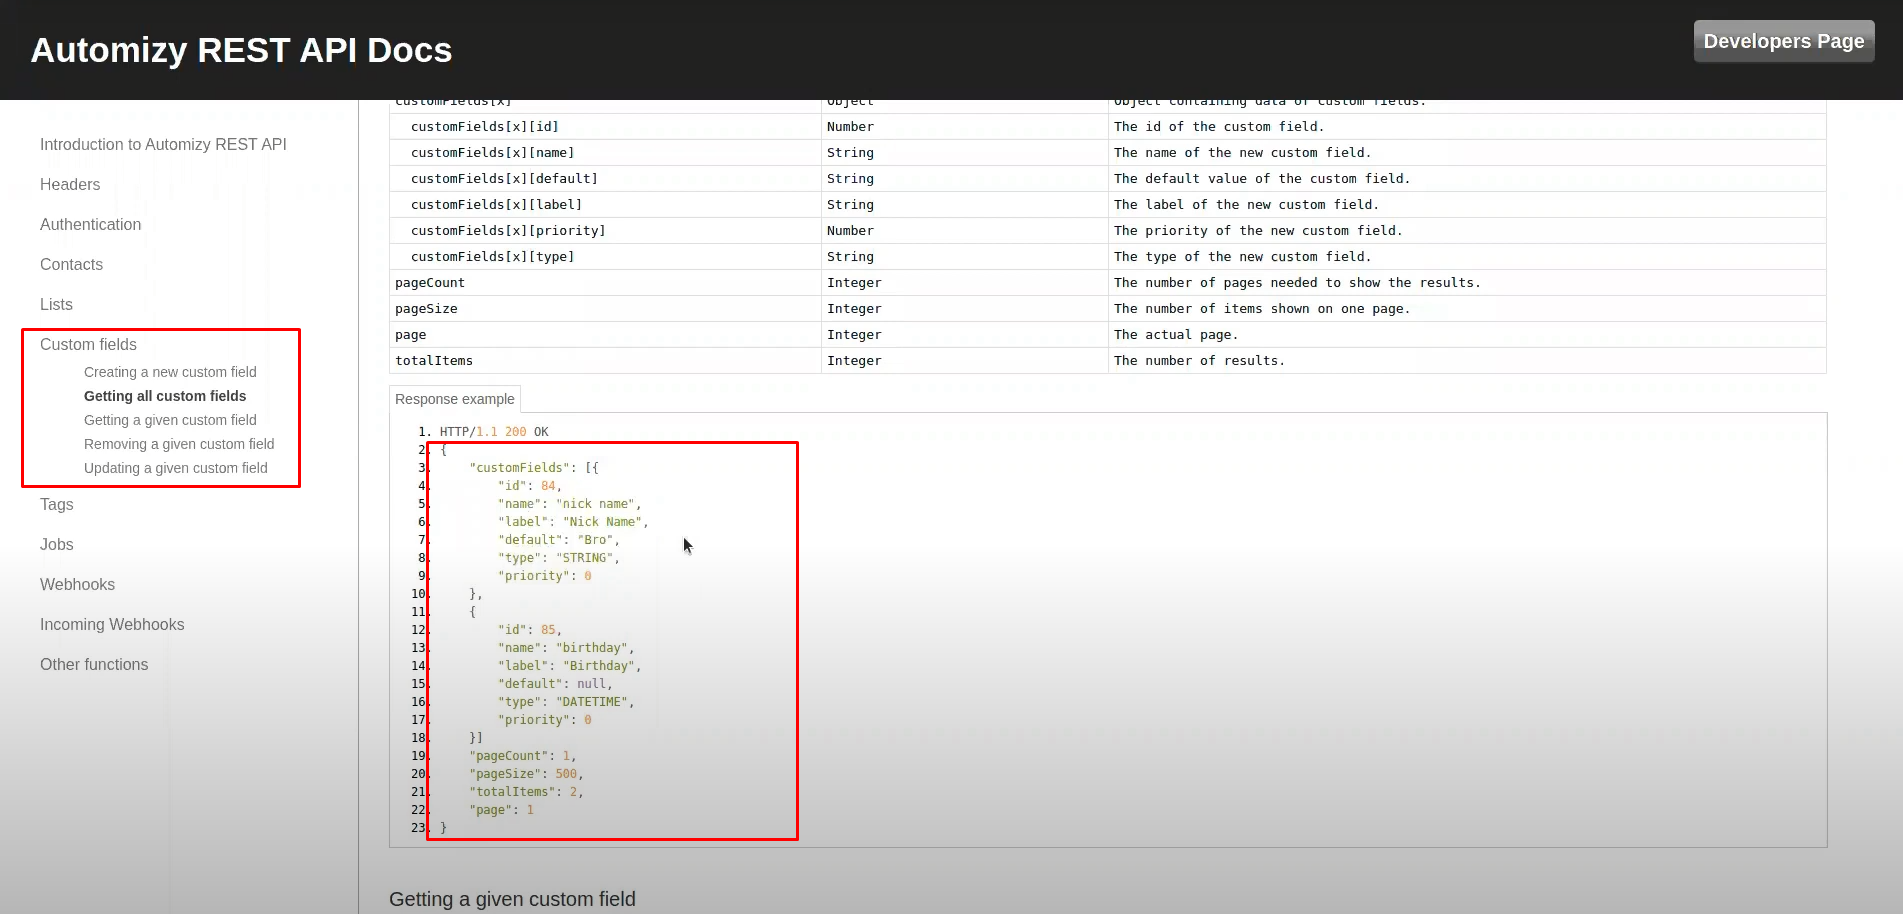Open the Authentication section
Image resolution: width=1903 pixels, height=914 pixels.
tap(91, 224)
